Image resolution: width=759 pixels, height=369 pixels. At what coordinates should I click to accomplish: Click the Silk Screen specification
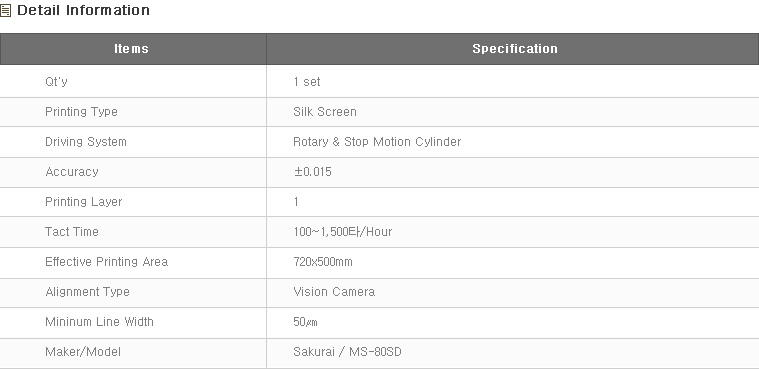325,112
